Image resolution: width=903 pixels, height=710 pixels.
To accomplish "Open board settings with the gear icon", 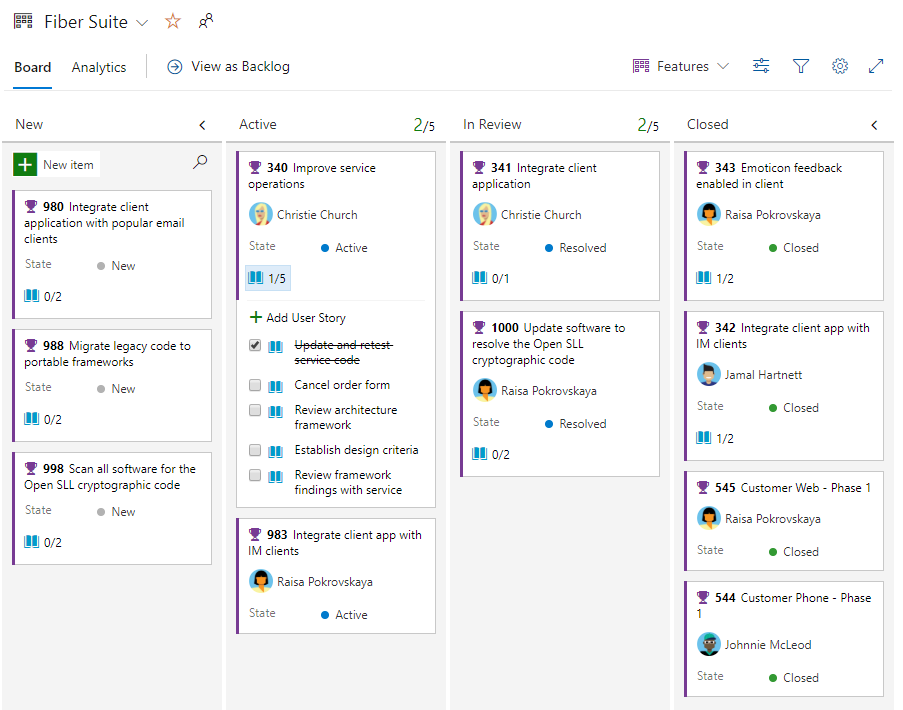I will [840, 66].
